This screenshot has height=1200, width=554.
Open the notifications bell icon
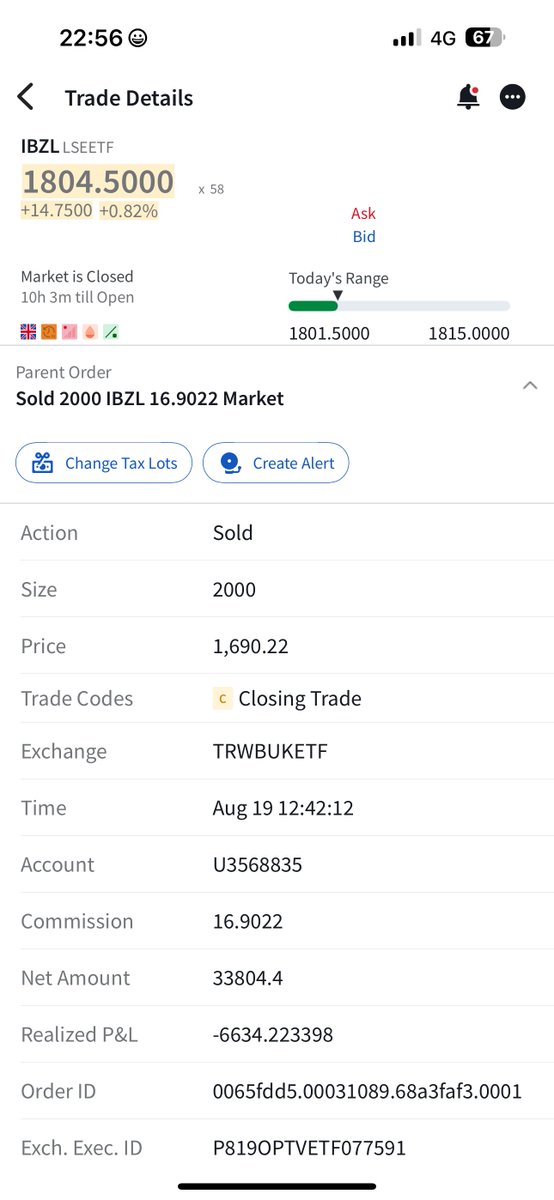tap(468, 97)
